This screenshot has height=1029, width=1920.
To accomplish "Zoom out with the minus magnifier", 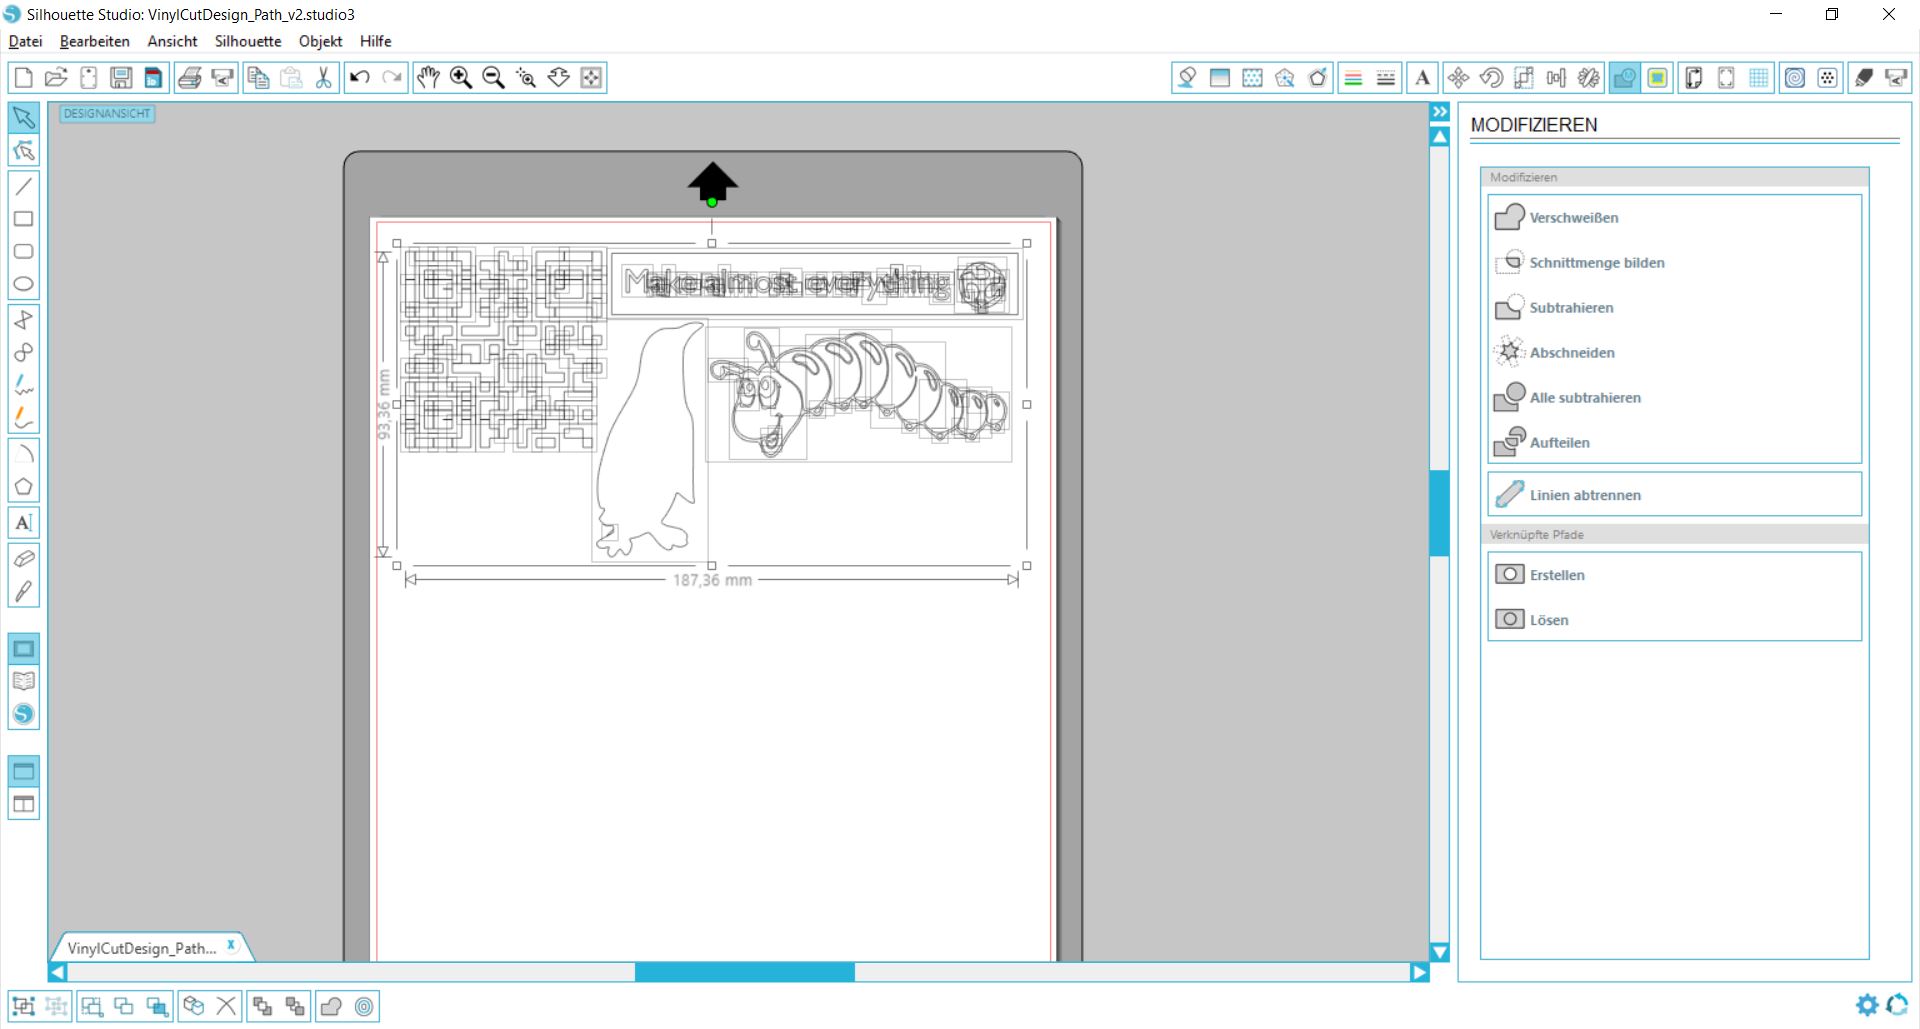I will click(x=494, y=78).
